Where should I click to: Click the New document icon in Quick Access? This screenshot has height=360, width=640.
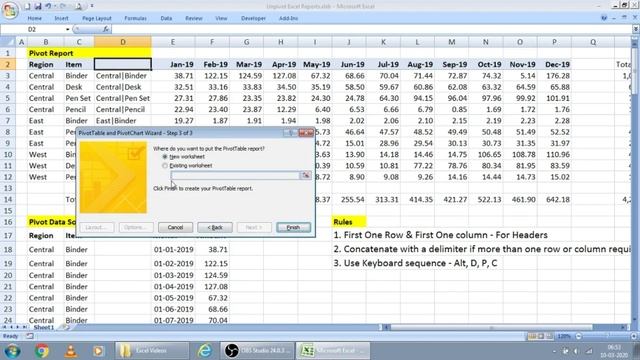pyautogui.click(x=27, y=6)
